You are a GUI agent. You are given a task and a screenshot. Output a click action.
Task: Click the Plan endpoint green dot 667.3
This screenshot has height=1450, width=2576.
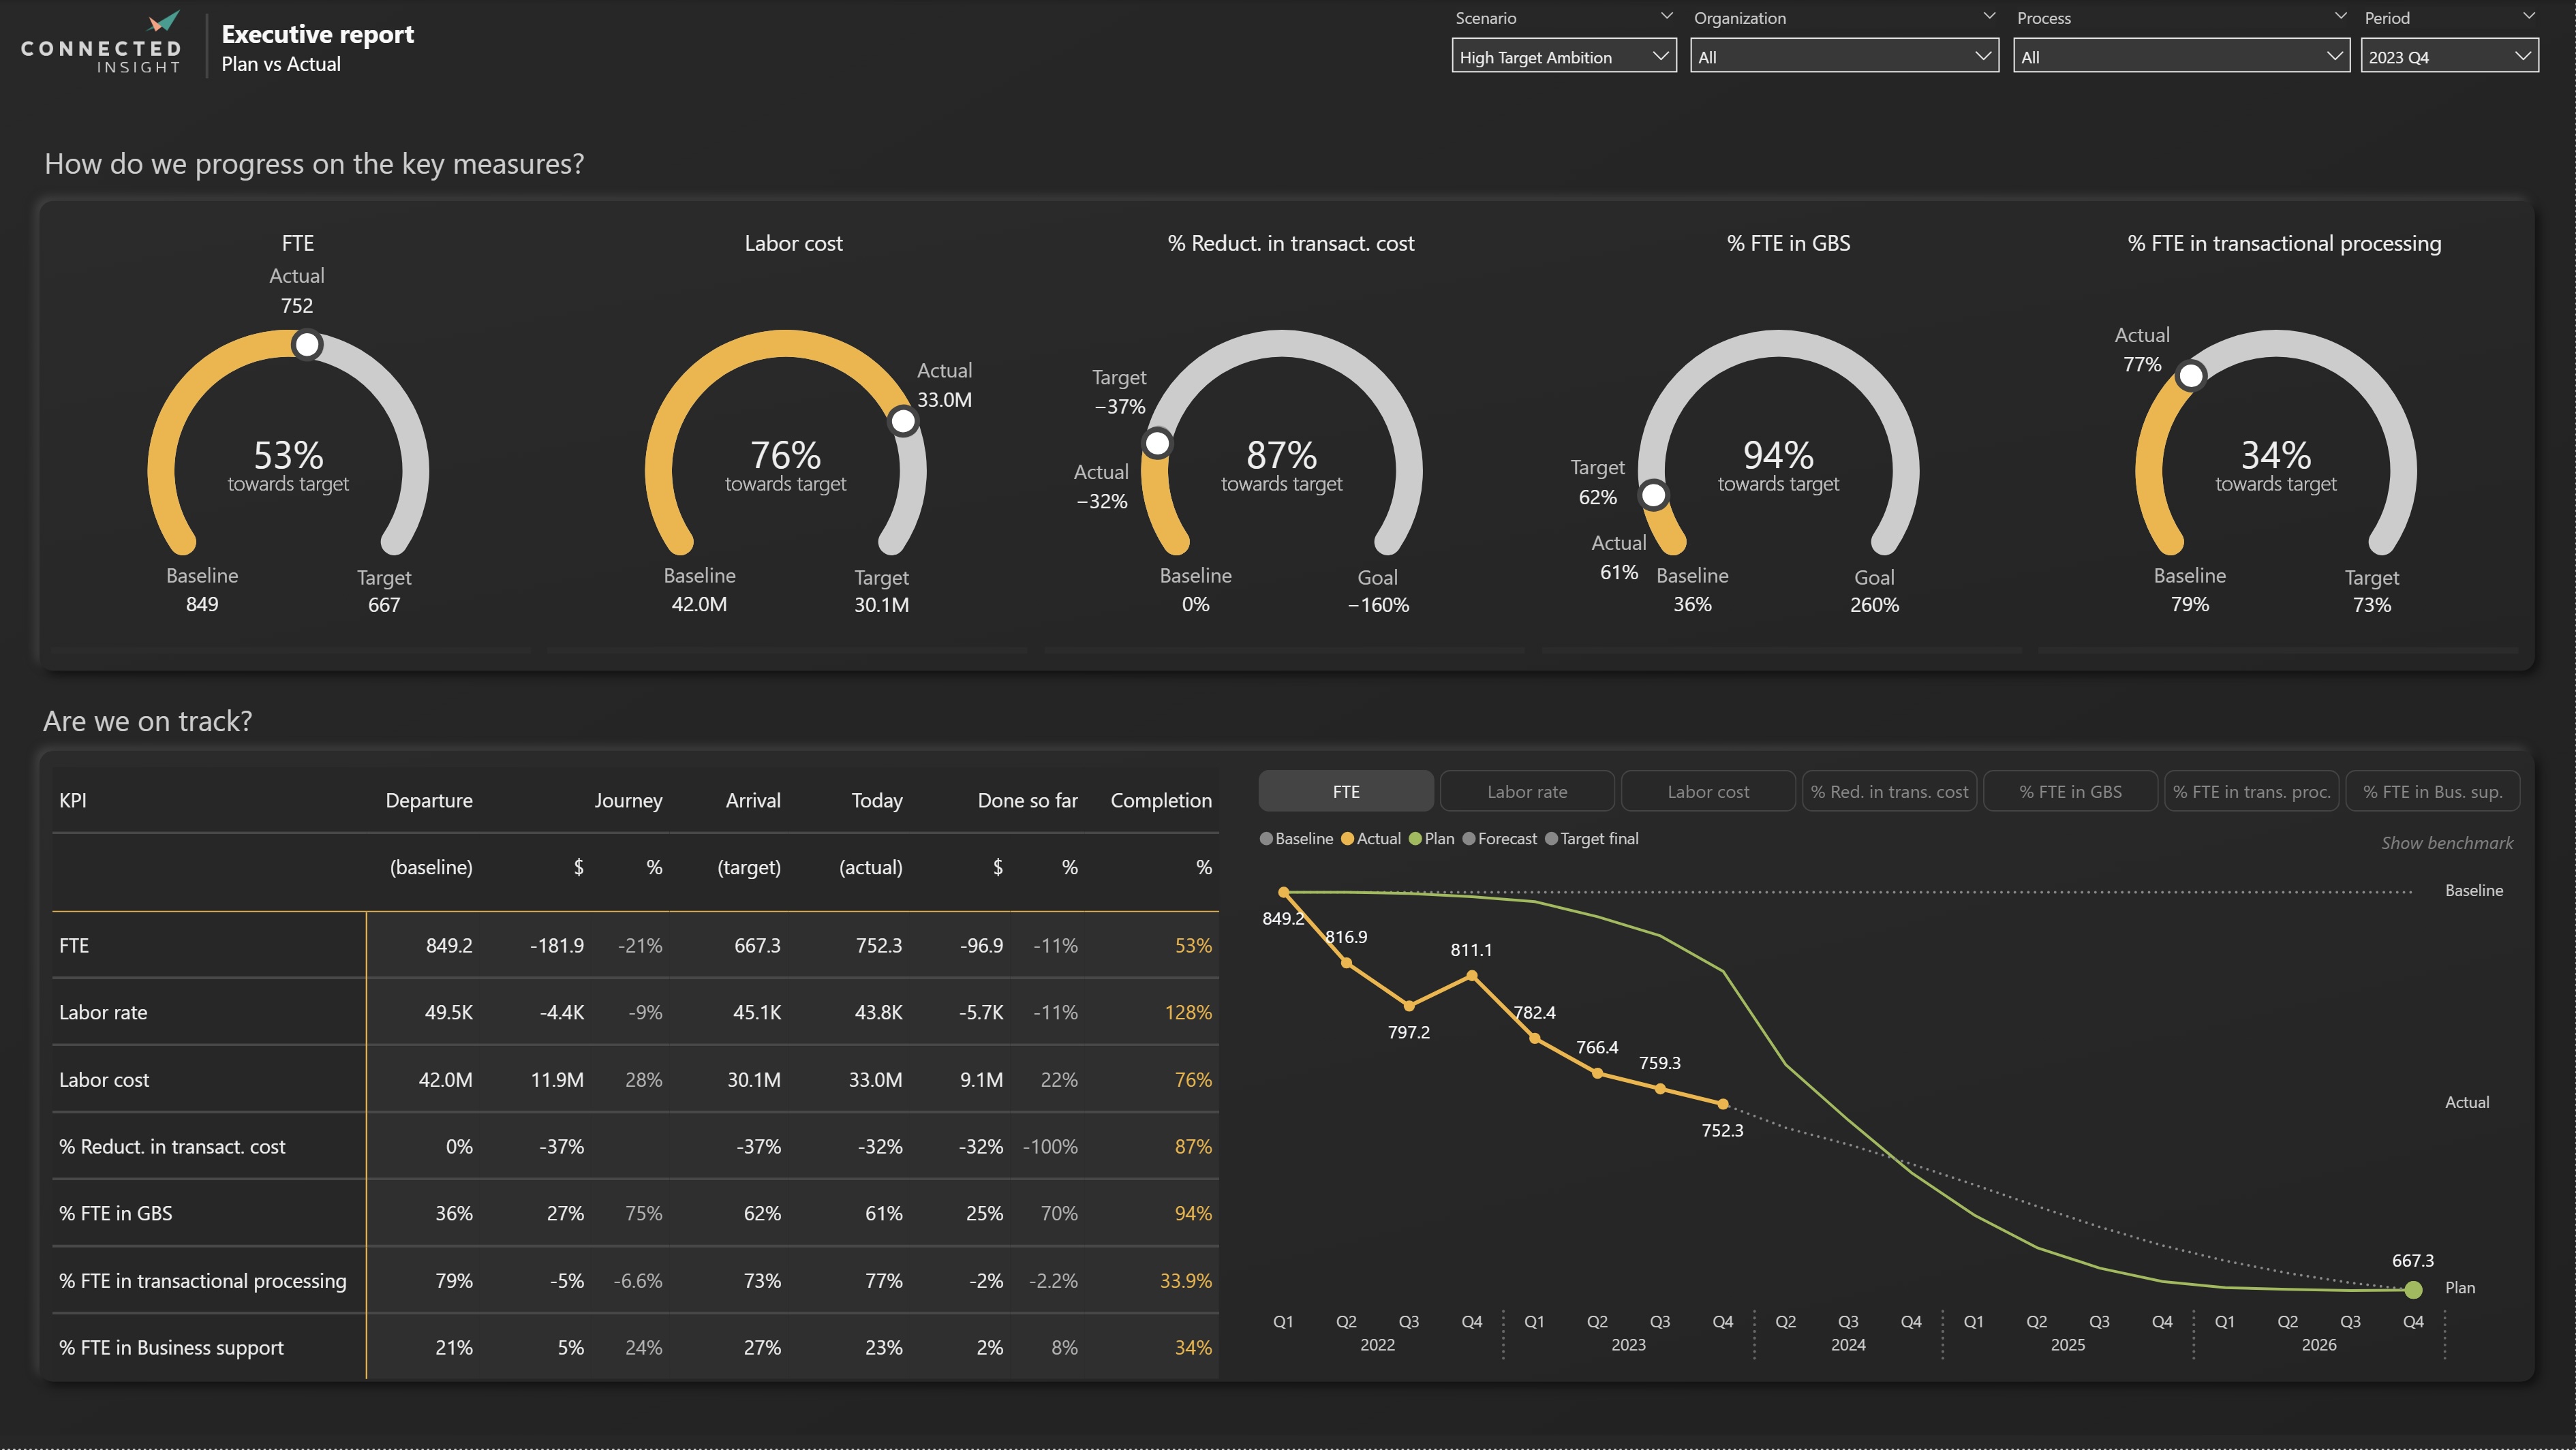click(x=2413, y=1290)
